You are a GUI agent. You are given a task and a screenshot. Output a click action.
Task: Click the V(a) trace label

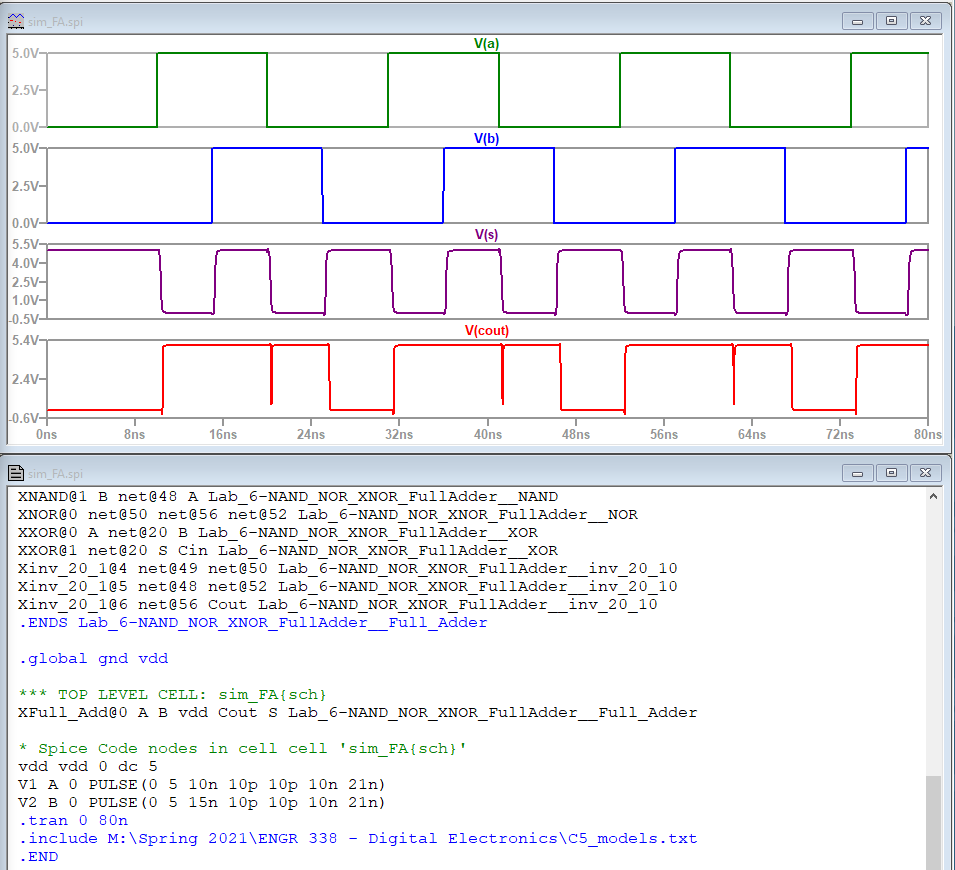click(486, 44)
